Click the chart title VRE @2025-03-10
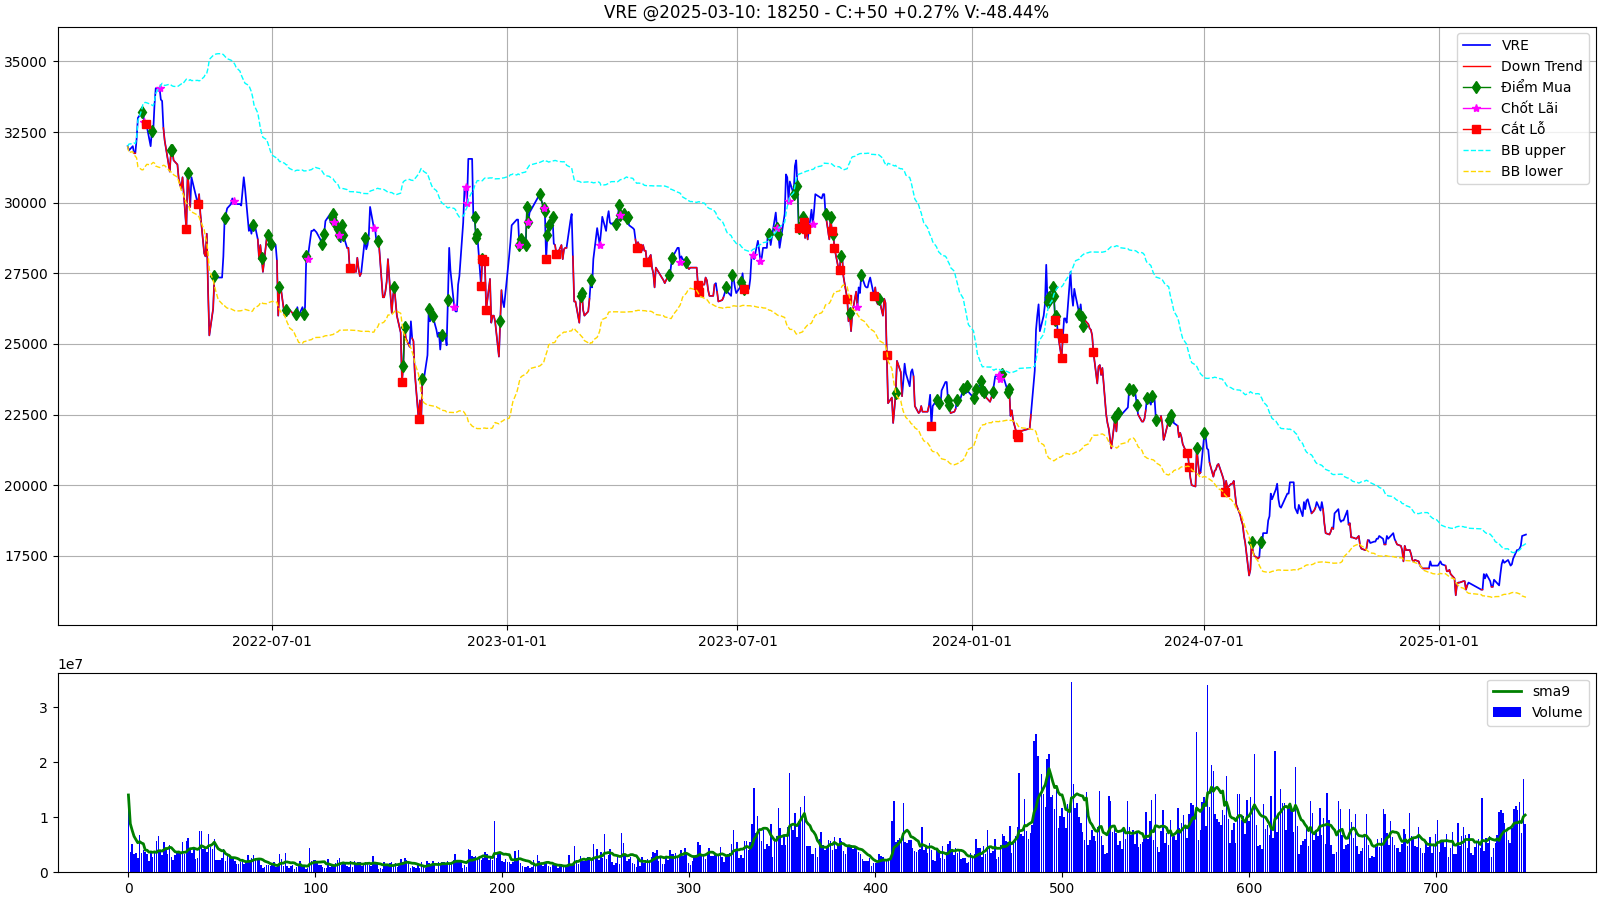 [826, 12]
